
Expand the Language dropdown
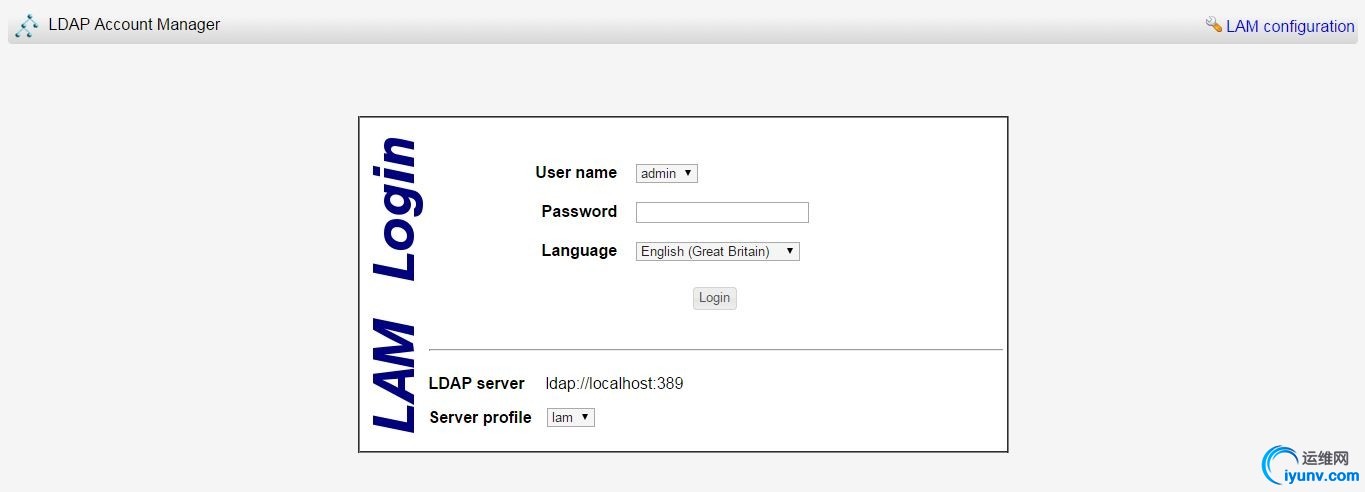point(717,251)
